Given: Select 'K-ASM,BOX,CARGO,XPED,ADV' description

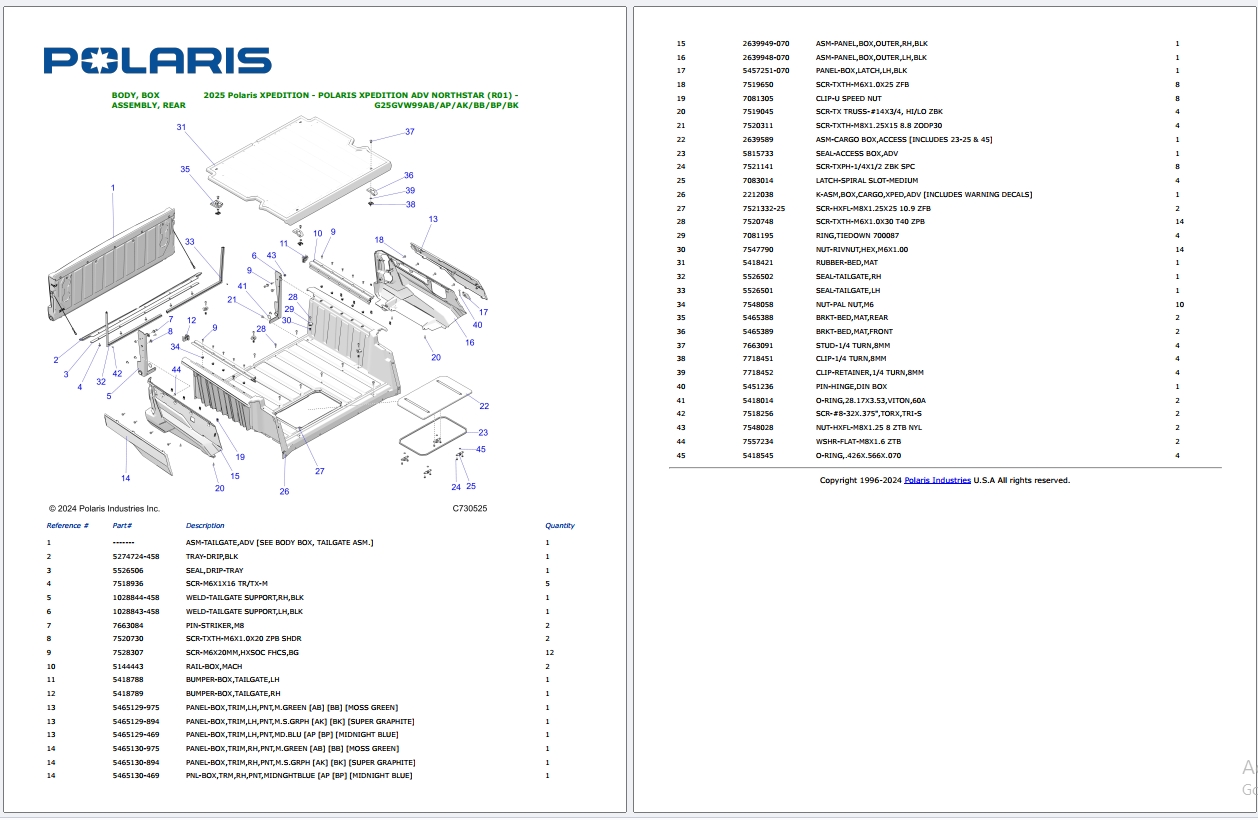Looking at the screenshot, I should [x=924, y=194].
